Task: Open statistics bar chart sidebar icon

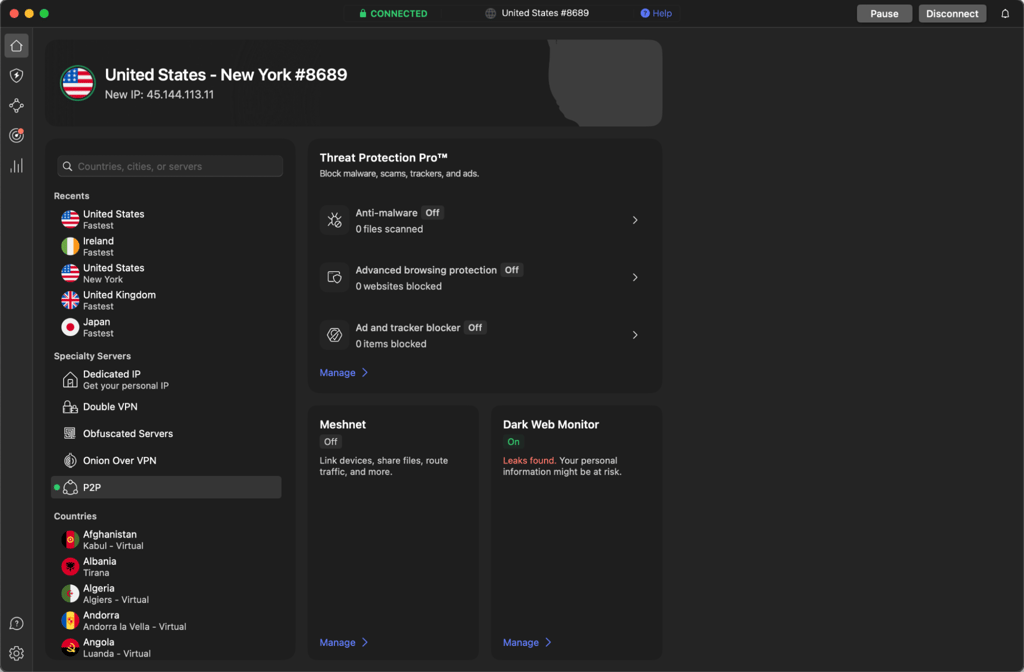Action: click(16, 166)
